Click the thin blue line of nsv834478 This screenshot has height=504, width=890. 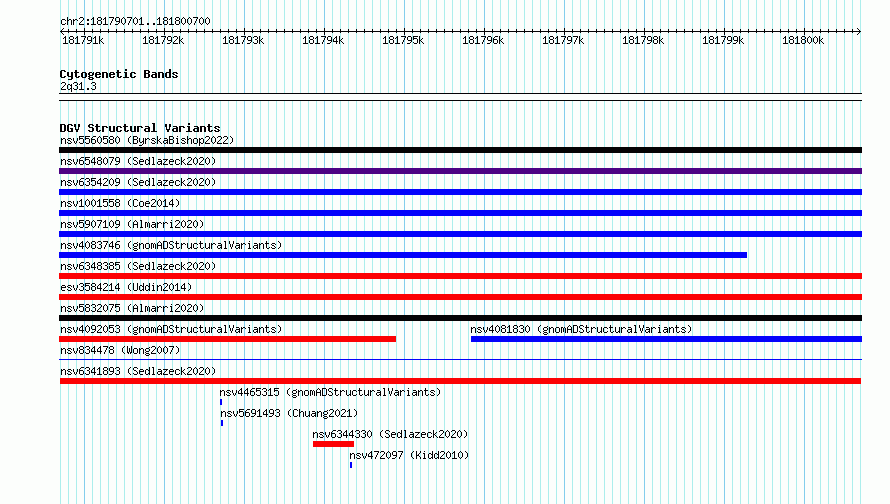(x=460, y=359)
